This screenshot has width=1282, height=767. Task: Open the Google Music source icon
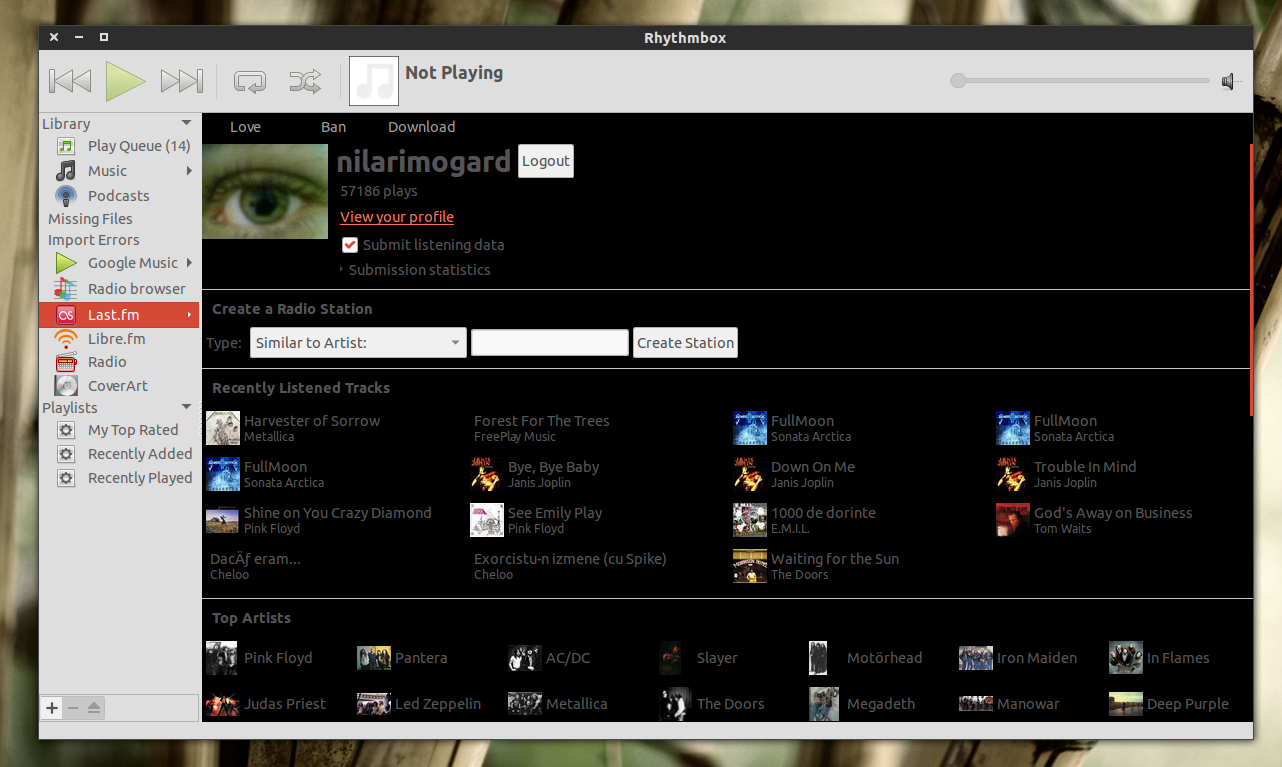pyautogui.click(x=66, y=263)
